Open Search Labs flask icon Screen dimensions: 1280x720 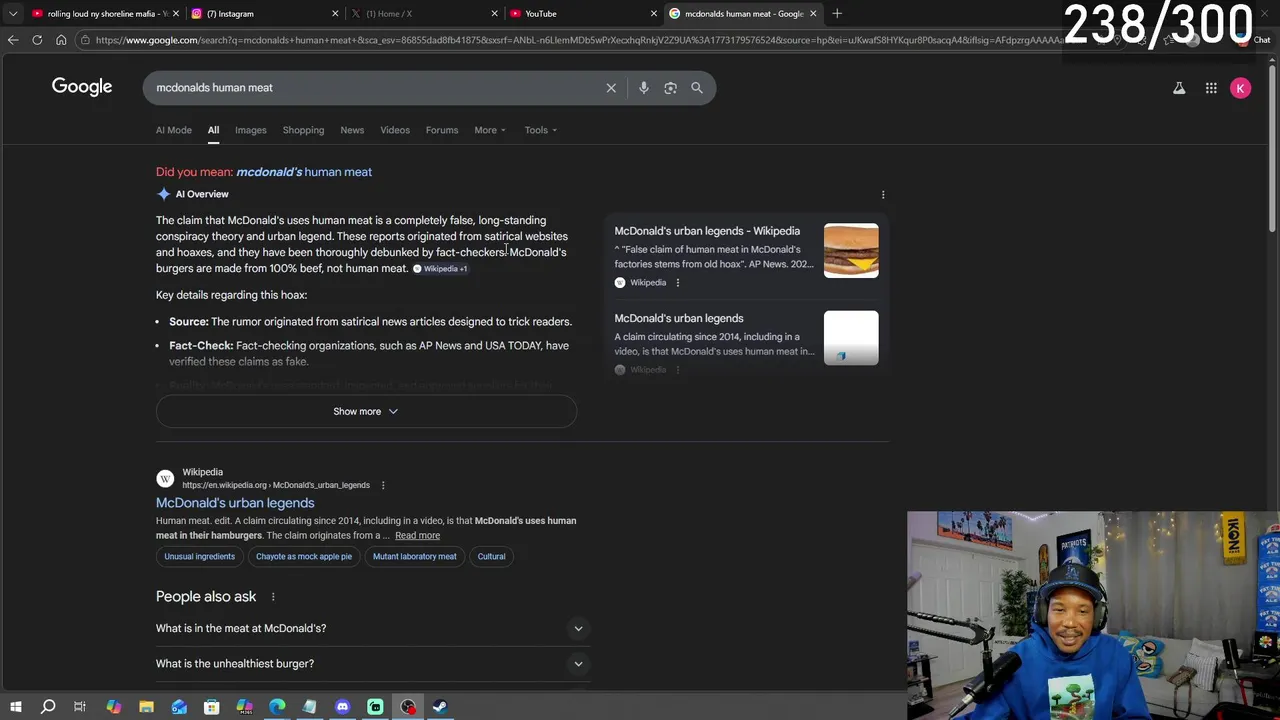click(x=1179, y=88)
